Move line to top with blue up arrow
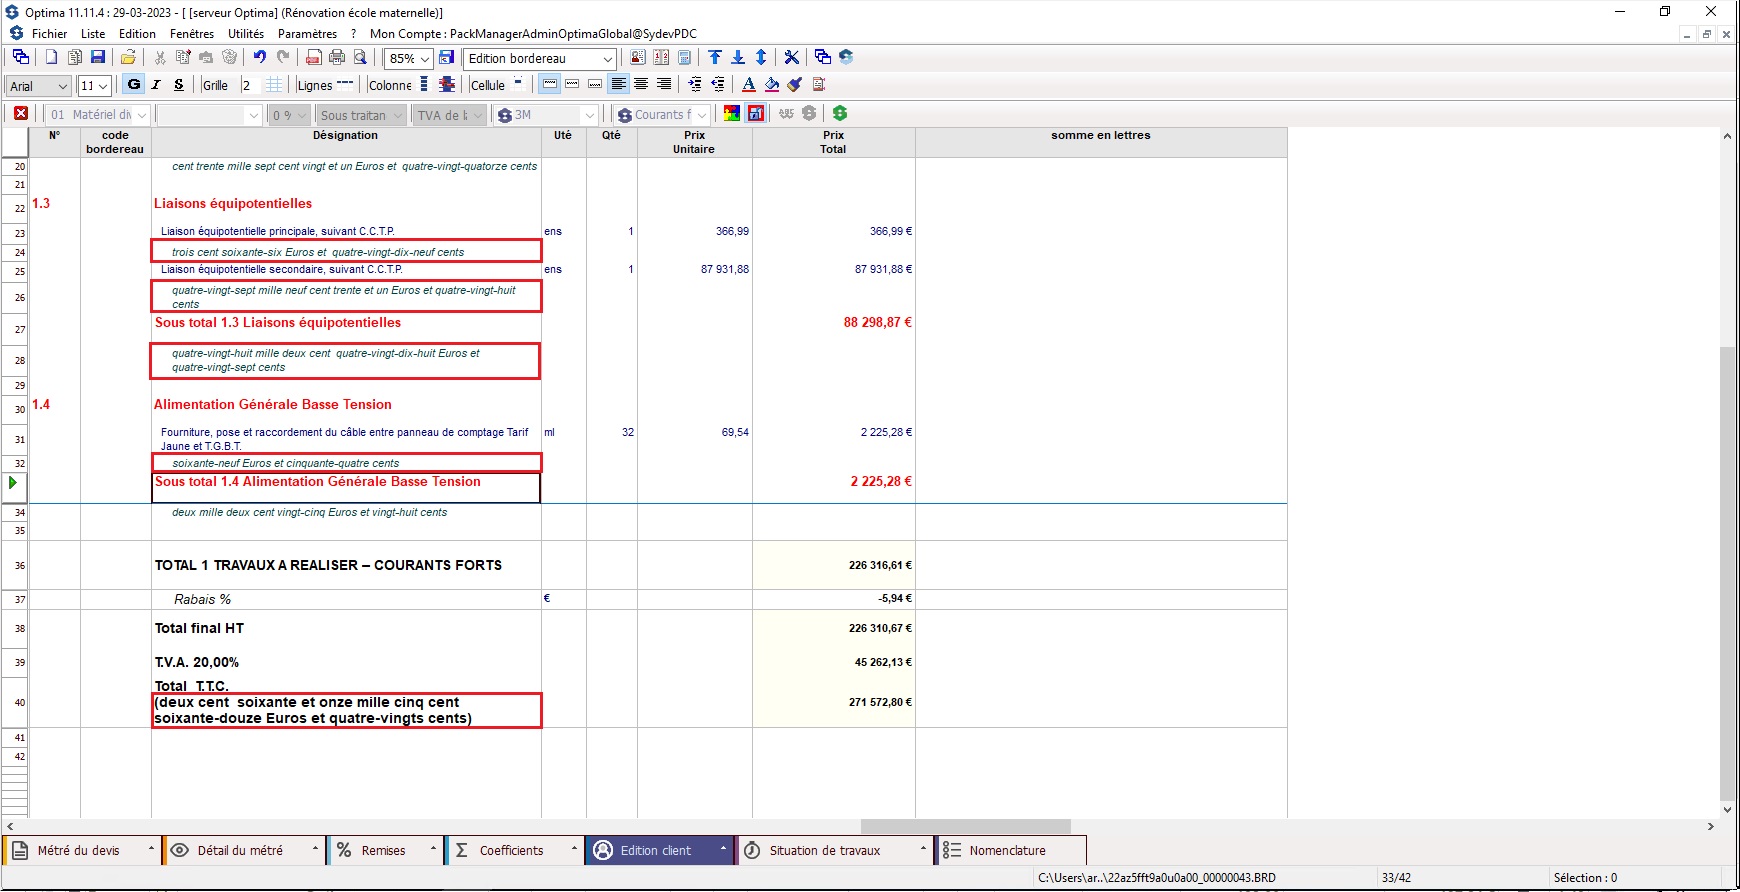Image resolution: width=1740 pixels, height=892 pixels. click(715, 58)
